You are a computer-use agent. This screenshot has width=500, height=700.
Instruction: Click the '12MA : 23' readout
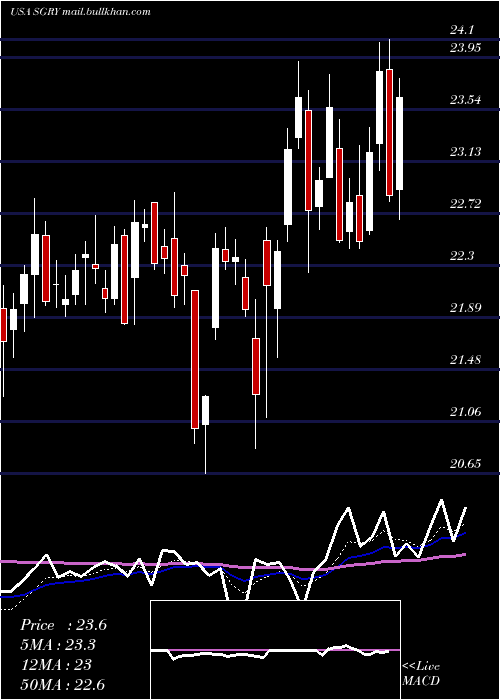pyautogui.click(x=56, y=665)
